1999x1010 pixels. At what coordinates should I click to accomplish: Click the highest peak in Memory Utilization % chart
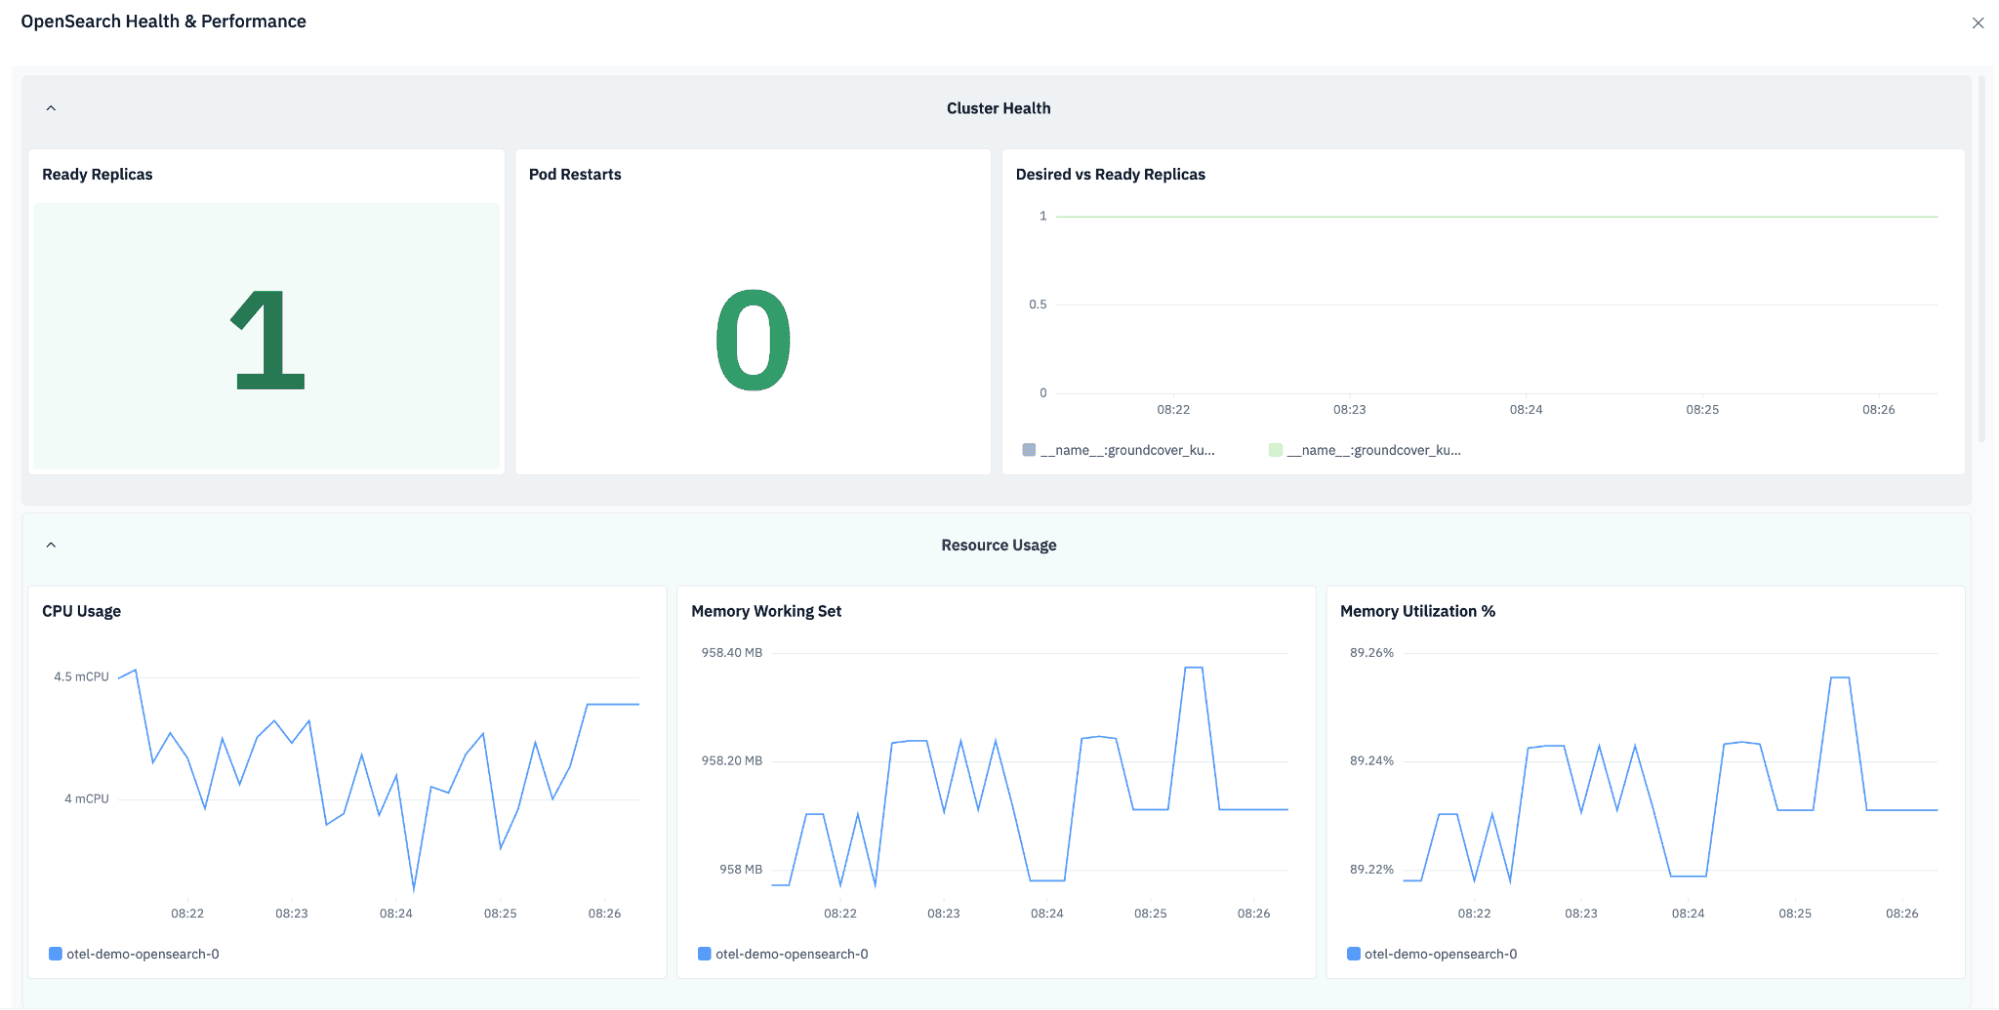coord(1840,678)
